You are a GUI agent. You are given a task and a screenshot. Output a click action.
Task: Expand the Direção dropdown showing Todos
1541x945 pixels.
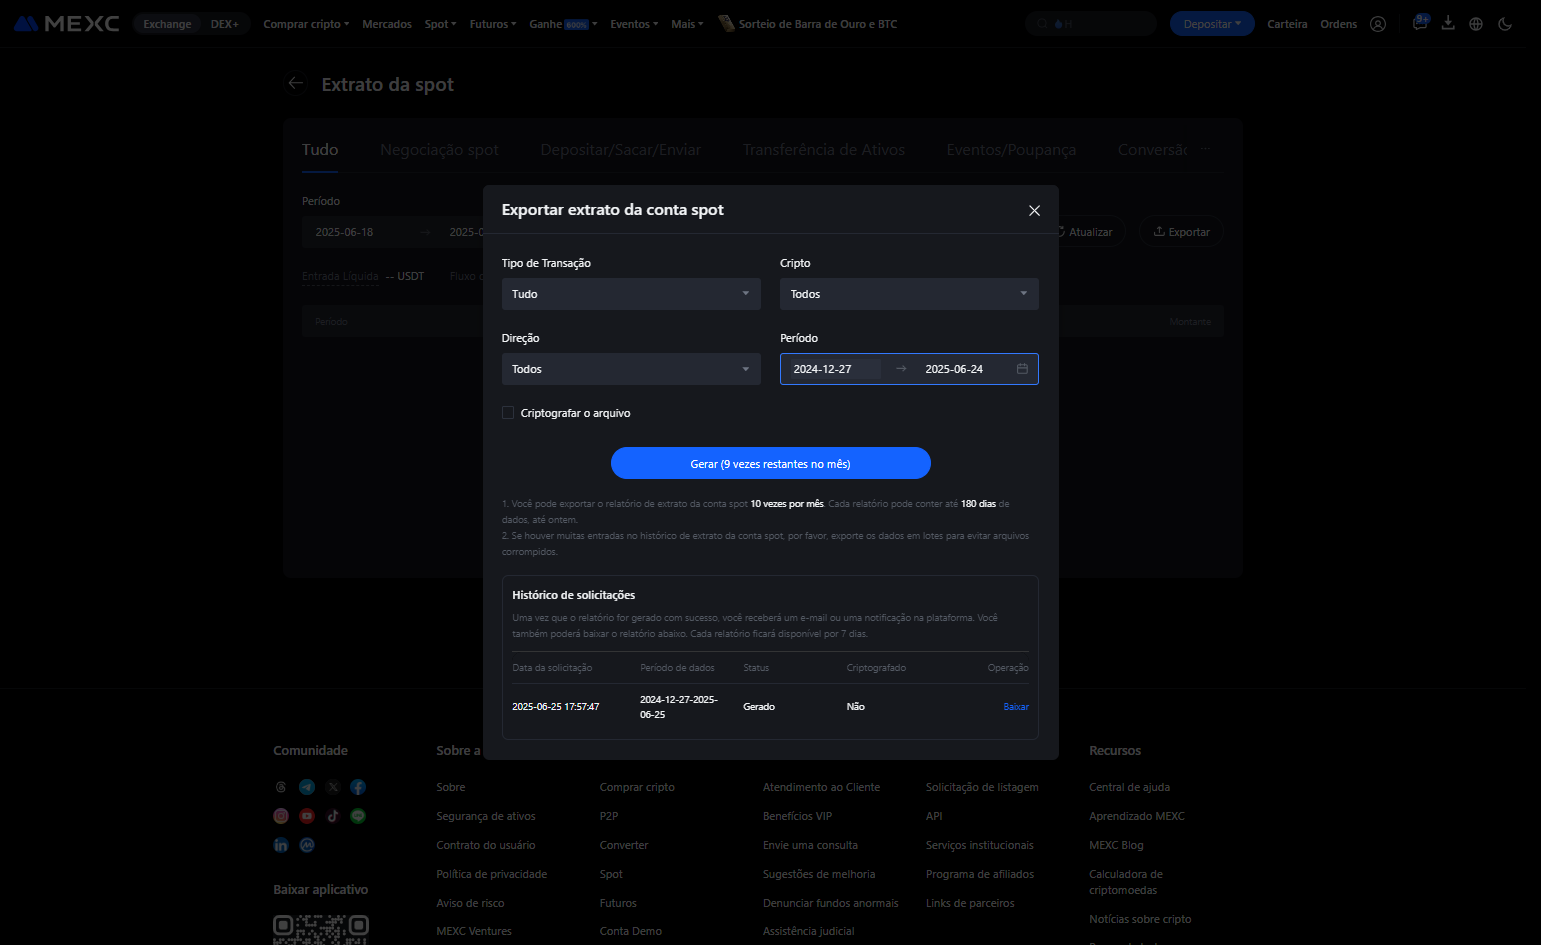pos(631,369)
